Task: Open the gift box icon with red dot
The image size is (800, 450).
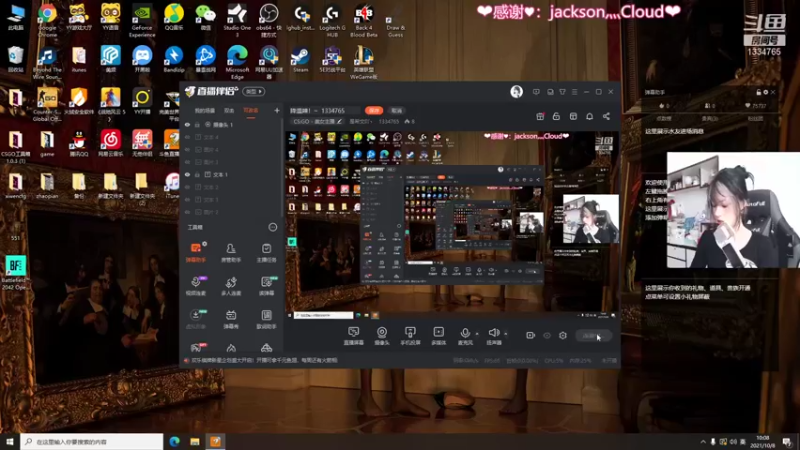Action: point(540,116)
